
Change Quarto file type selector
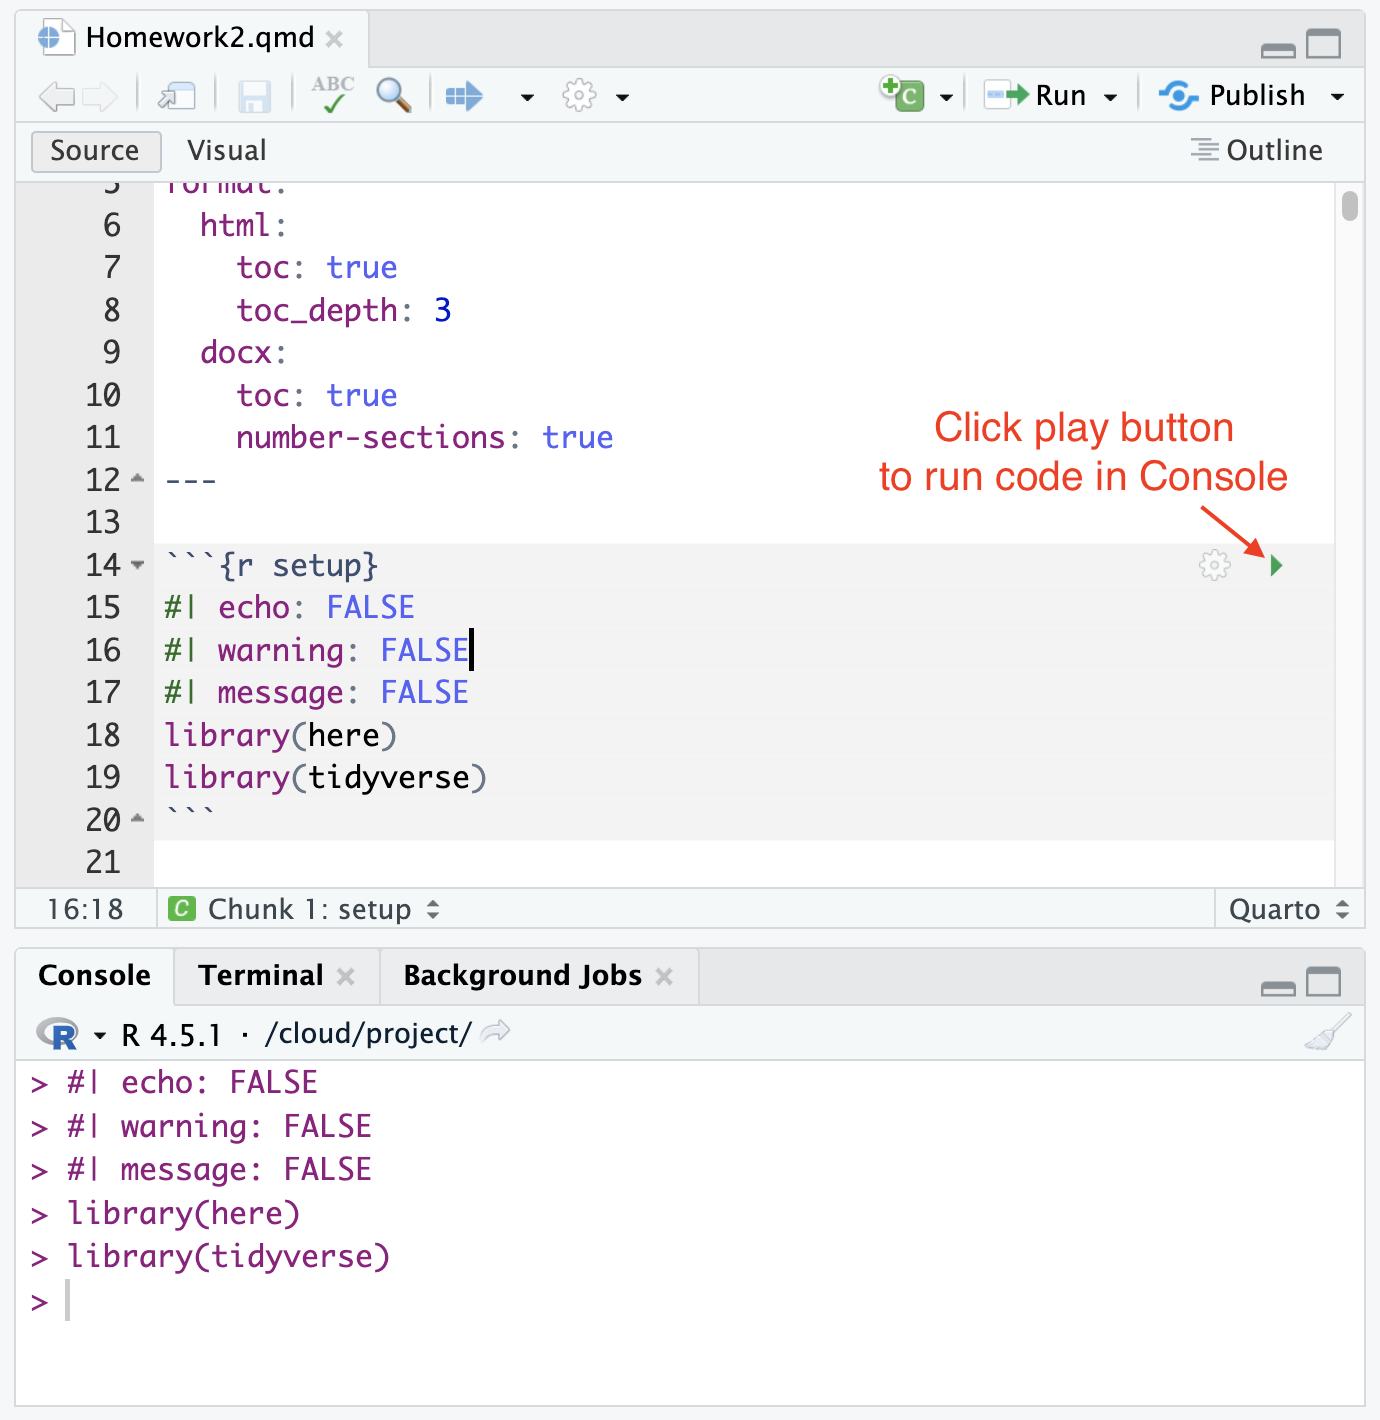(x=1289, y=909)
